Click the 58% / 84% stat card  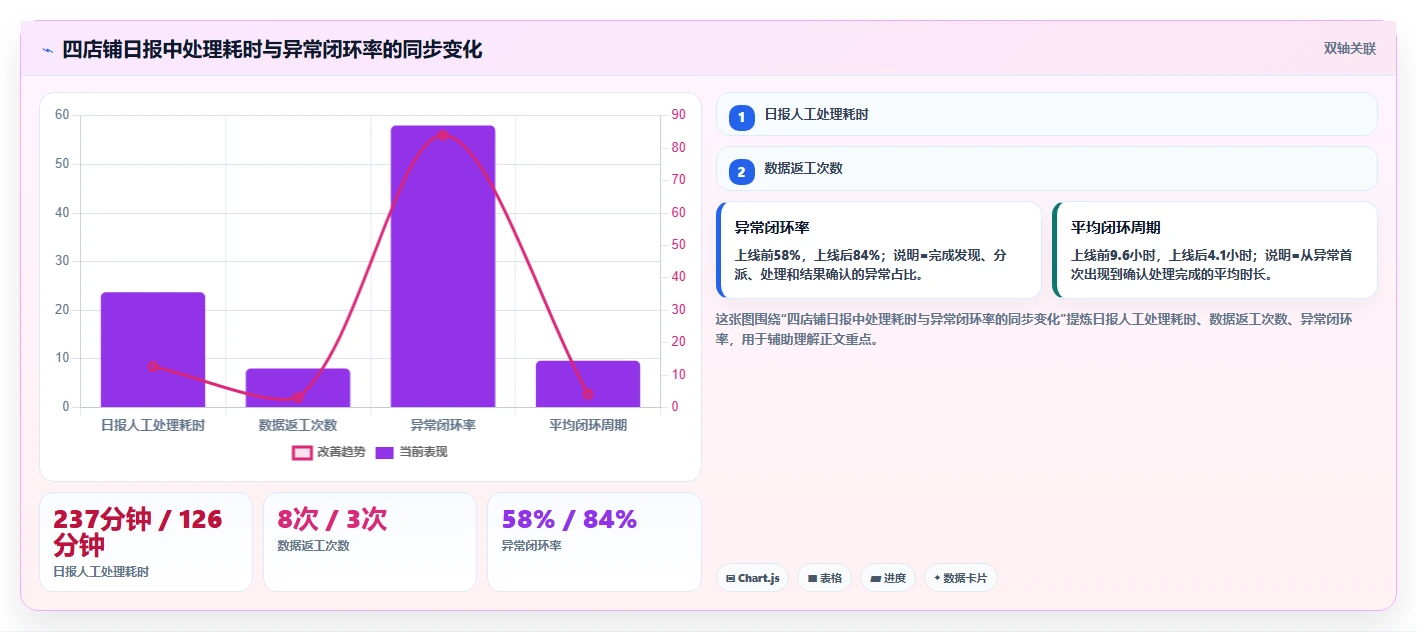[594, 542]
